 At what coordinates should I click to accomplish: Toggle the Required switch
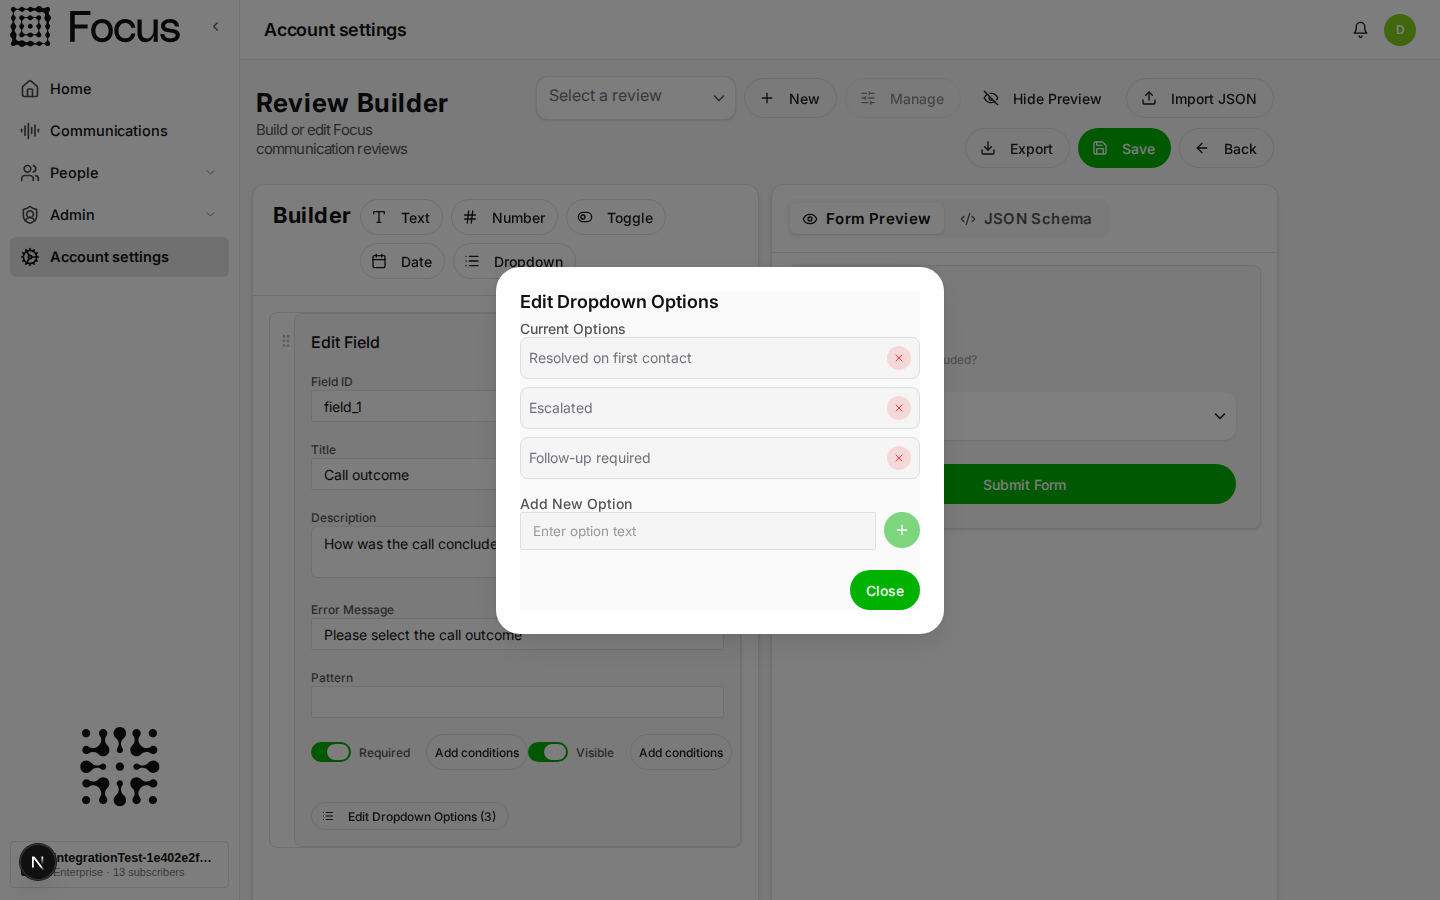[331, 752]
